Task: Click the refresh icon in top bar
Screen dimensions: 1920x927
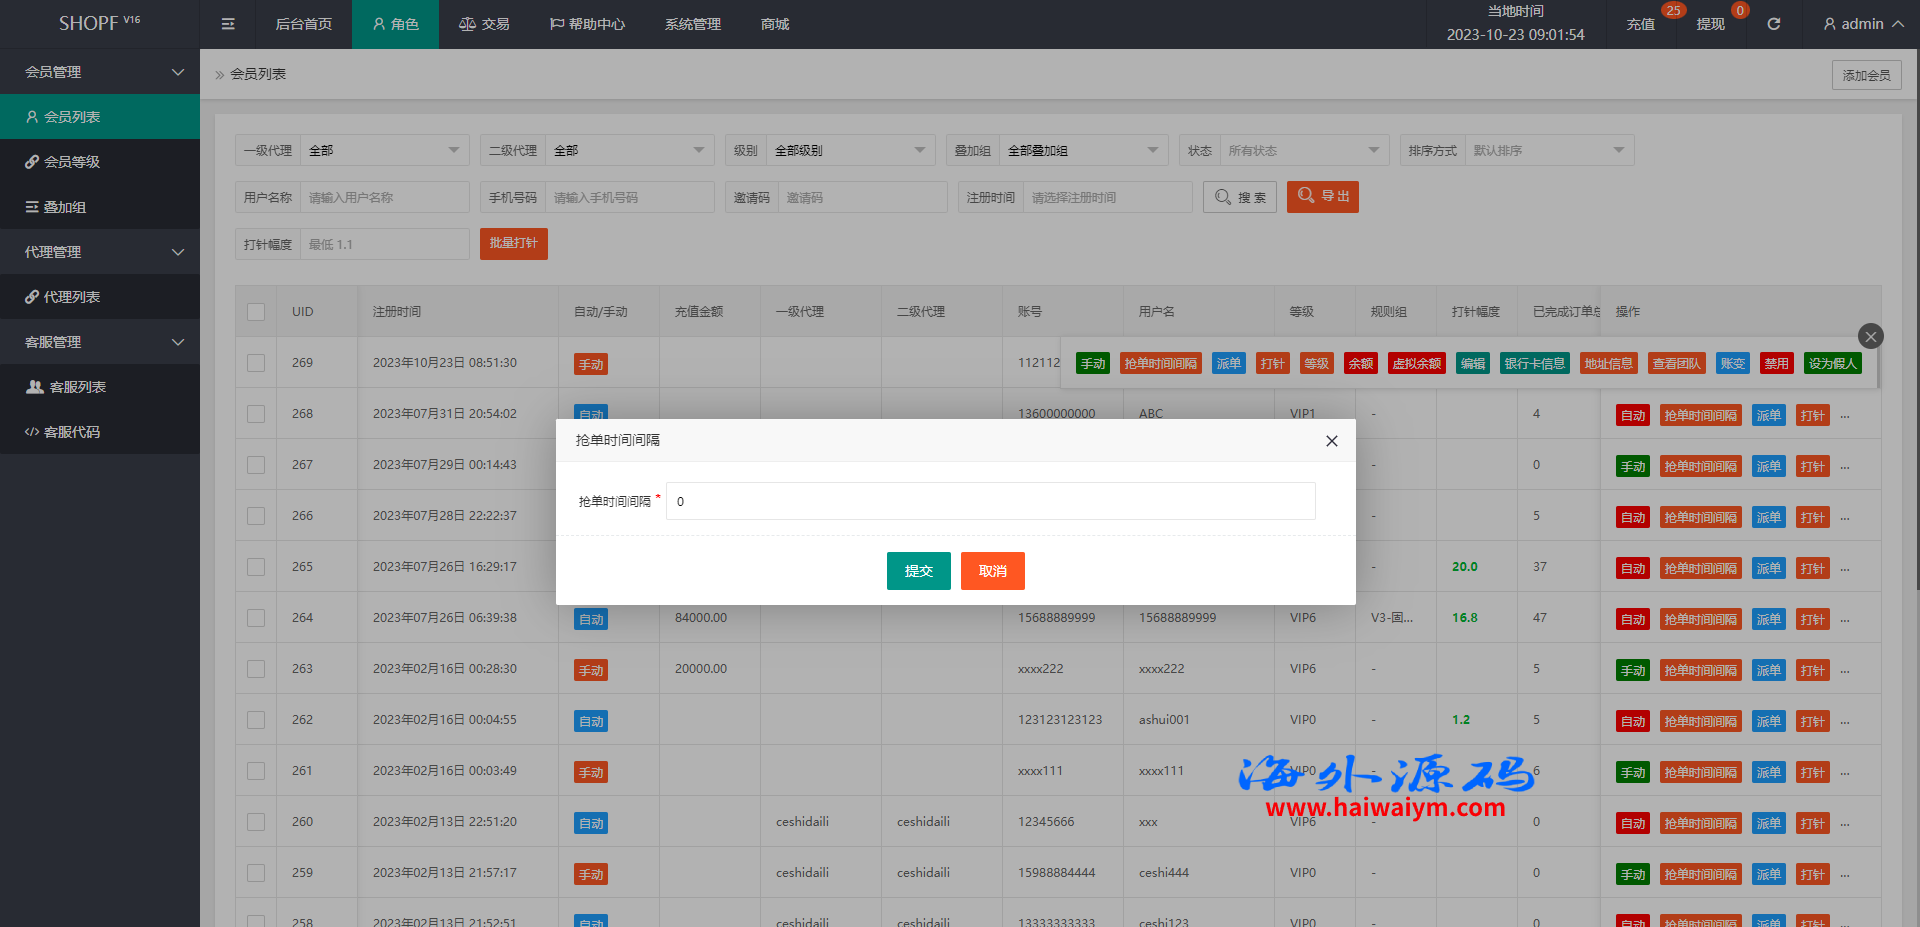Action: pyautogui.click(x=1773, y=24)
